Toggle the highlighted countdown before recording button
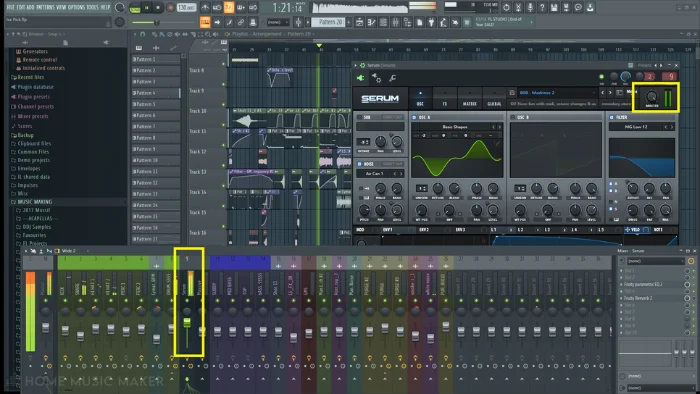This screenshot has height=394, width=700. coord(229,8)
